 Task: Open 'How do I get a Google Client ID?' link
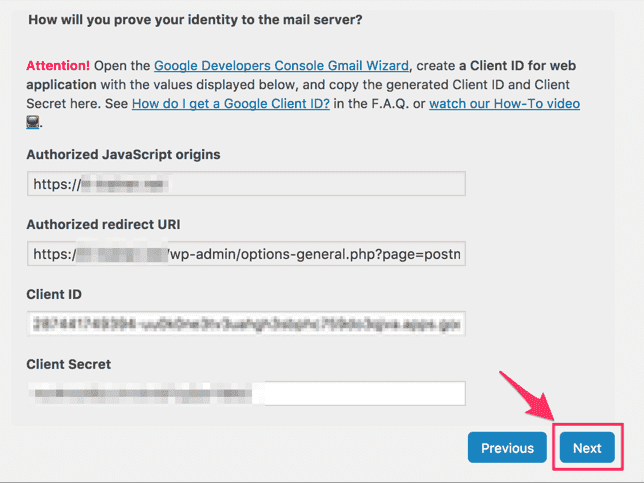point(231,104)
